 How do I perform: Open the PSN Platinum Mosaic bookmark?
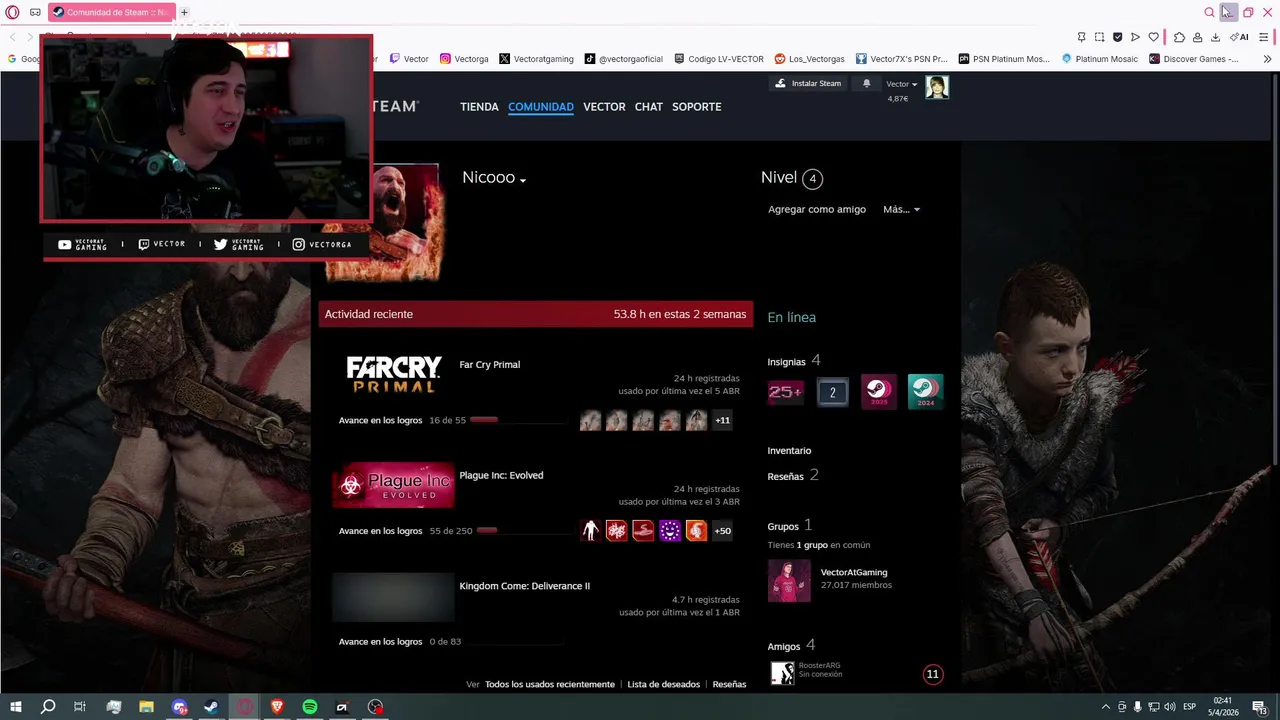1003,59
